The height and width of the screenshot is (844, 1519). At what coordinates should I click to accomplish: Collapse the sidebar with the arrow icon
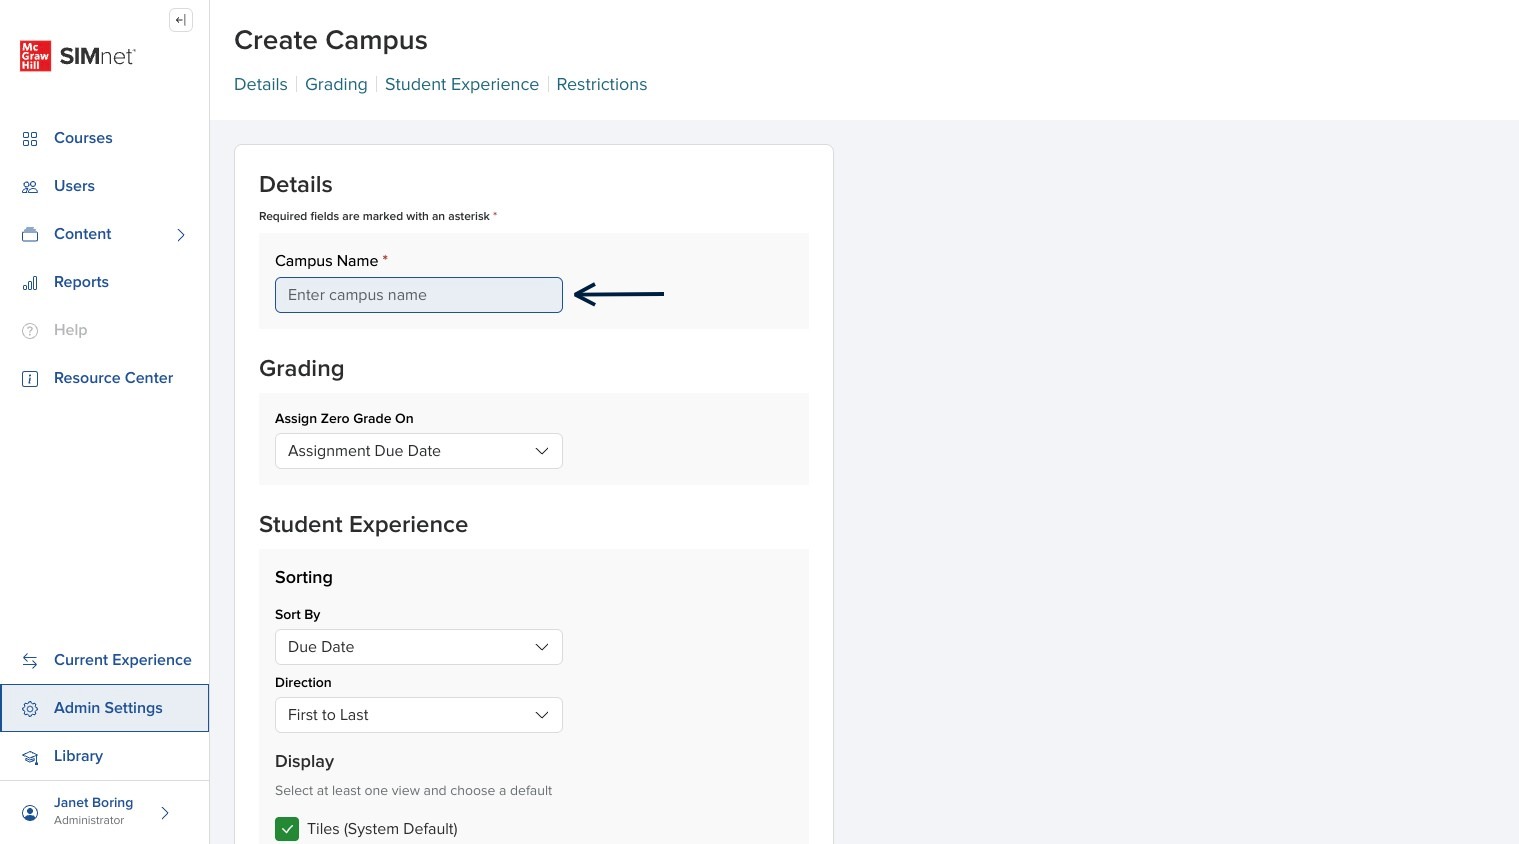(x=181, y=20)
